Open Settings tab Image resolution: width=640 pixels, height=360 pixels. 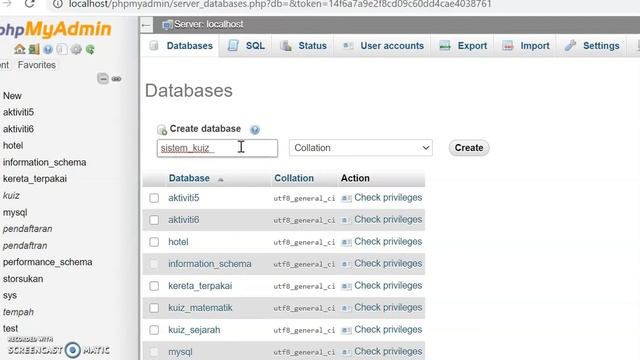point(592,46)
